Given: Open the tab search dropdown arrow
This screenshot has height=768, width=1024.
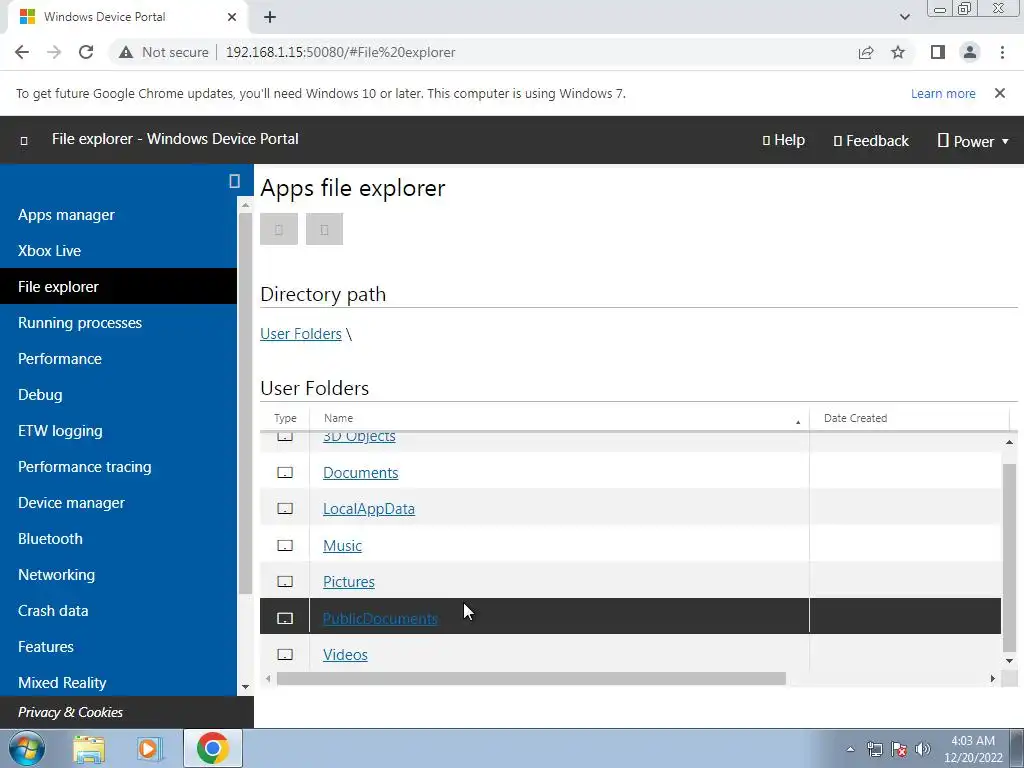Looking at the screenshot, I should click(x=904, y=17).
